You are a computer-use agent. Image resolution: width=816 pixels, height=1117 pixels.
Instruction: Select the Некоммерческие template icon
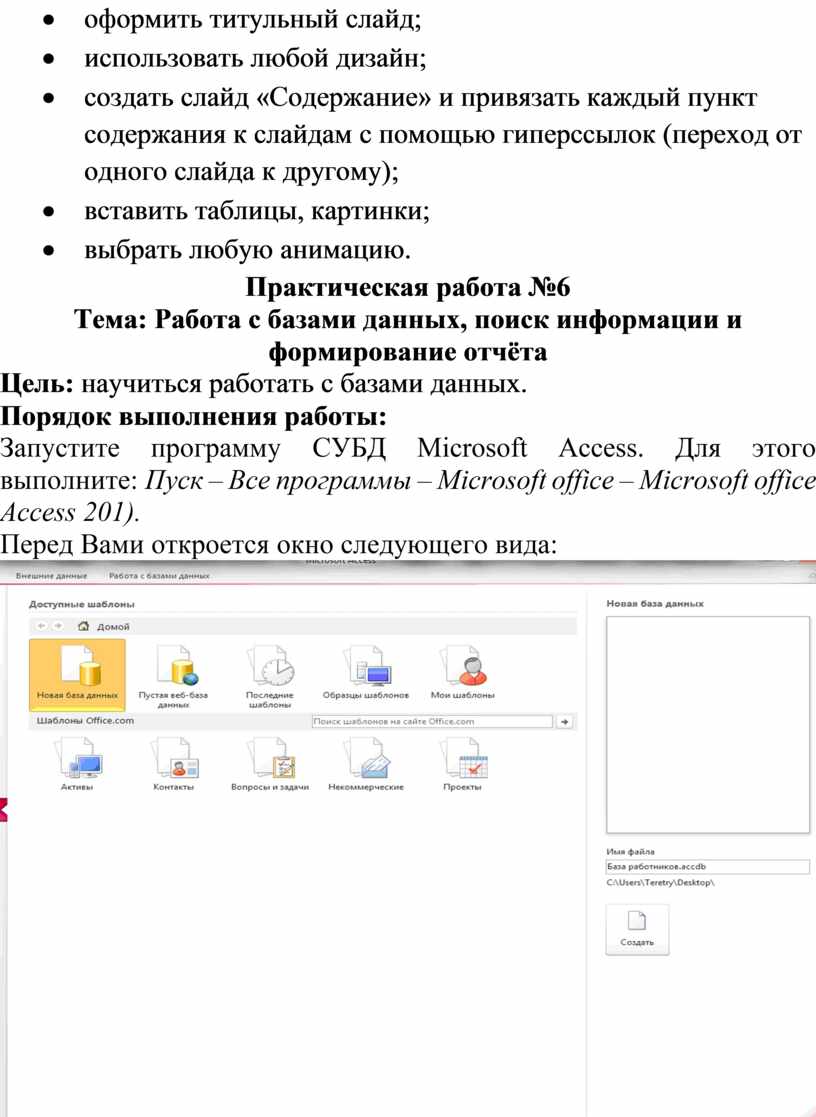tap(366, 764)
